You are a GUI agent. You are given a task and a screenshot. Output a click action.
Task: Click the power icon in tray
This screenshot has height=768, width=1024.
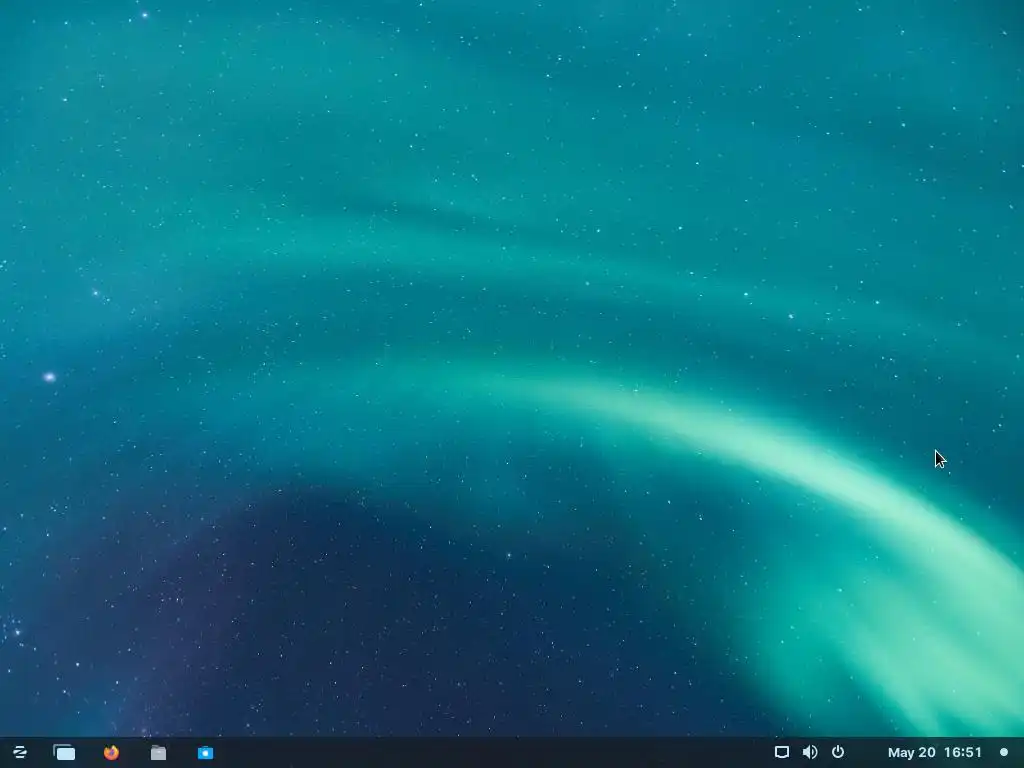pyautogui.click(x=838, y=752)
